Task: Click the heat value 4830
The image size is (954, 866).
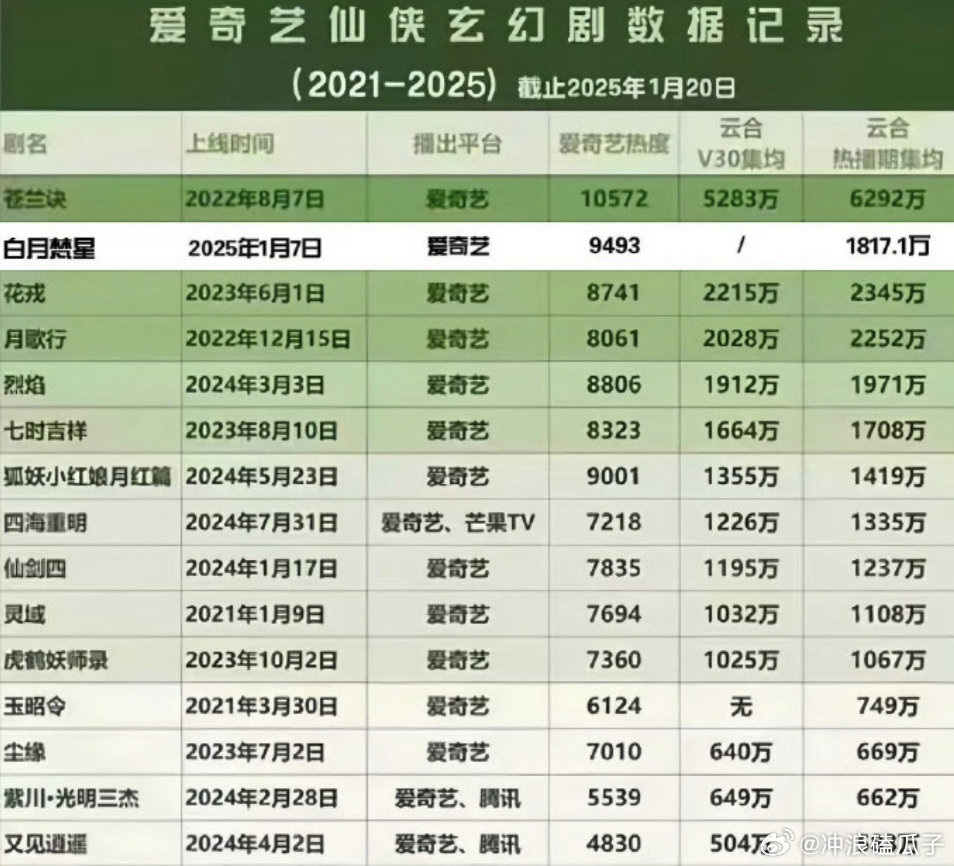Action: point(614,844)
